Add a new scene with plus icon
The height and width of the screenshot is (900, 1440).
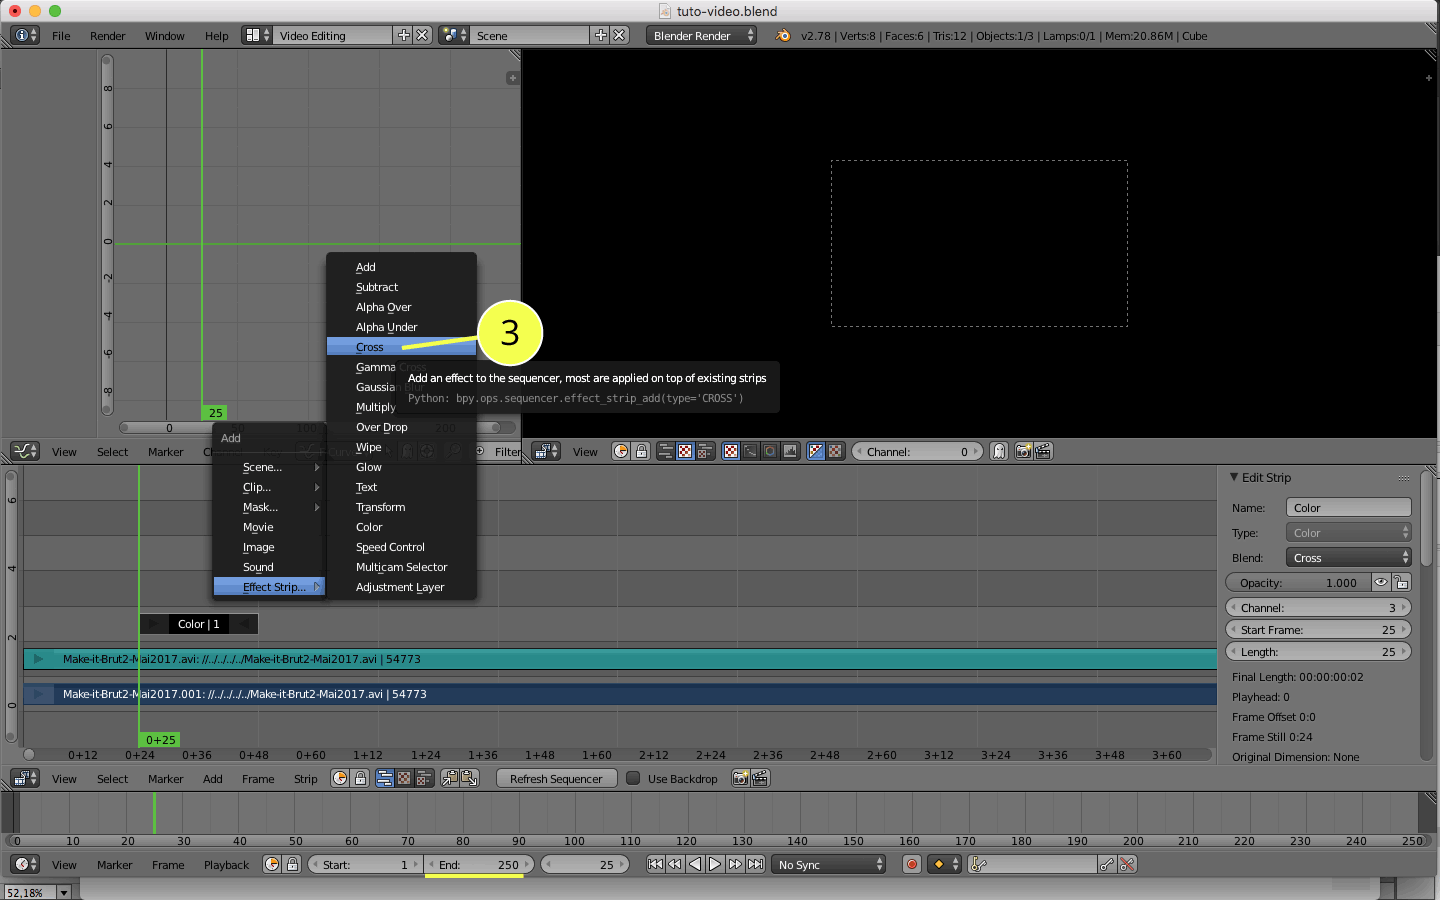(600, 35)
